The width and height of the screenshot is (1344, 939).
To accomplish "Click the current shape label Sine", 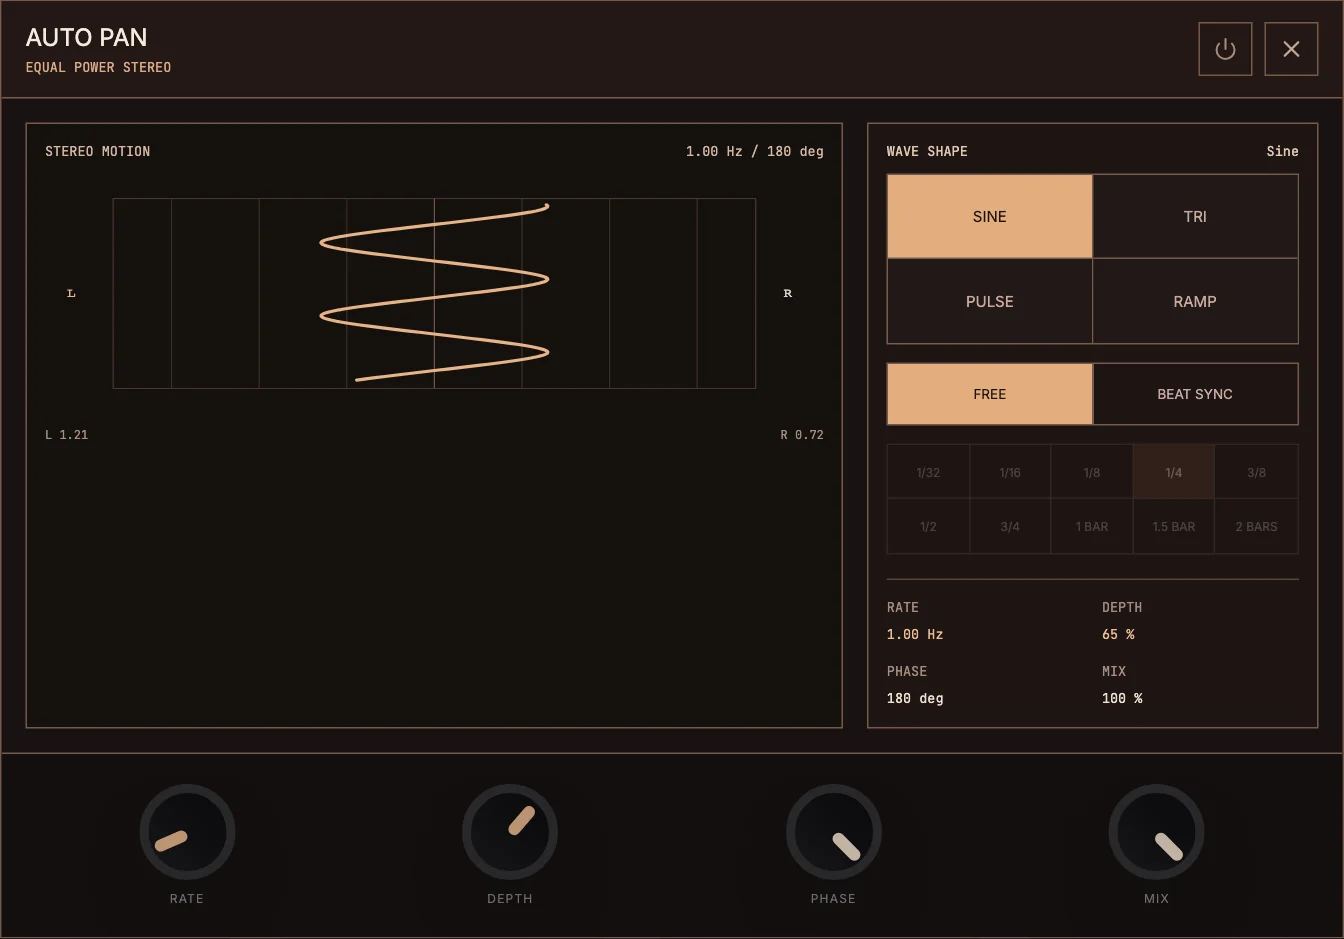I will (1282, 151).
